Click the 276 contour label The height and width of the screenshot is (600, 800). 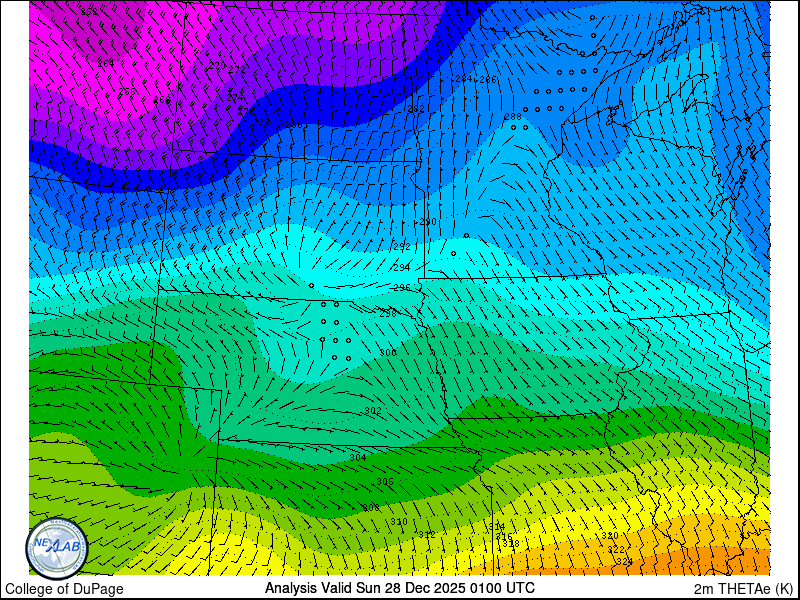(246, 110)
